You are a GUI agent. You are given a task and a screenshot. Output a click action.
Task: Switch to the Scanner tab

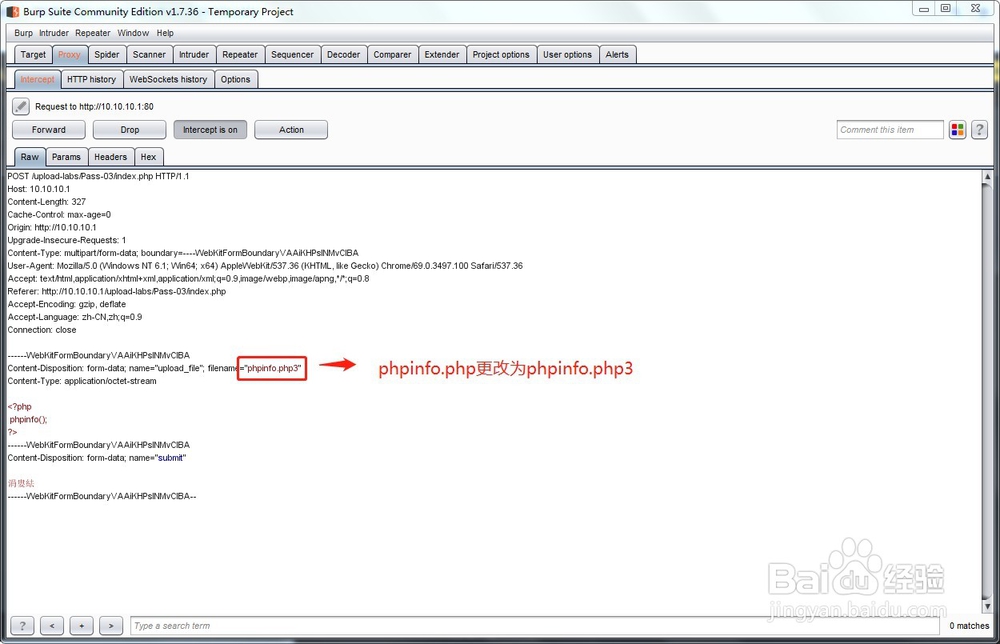pos(149,55)
